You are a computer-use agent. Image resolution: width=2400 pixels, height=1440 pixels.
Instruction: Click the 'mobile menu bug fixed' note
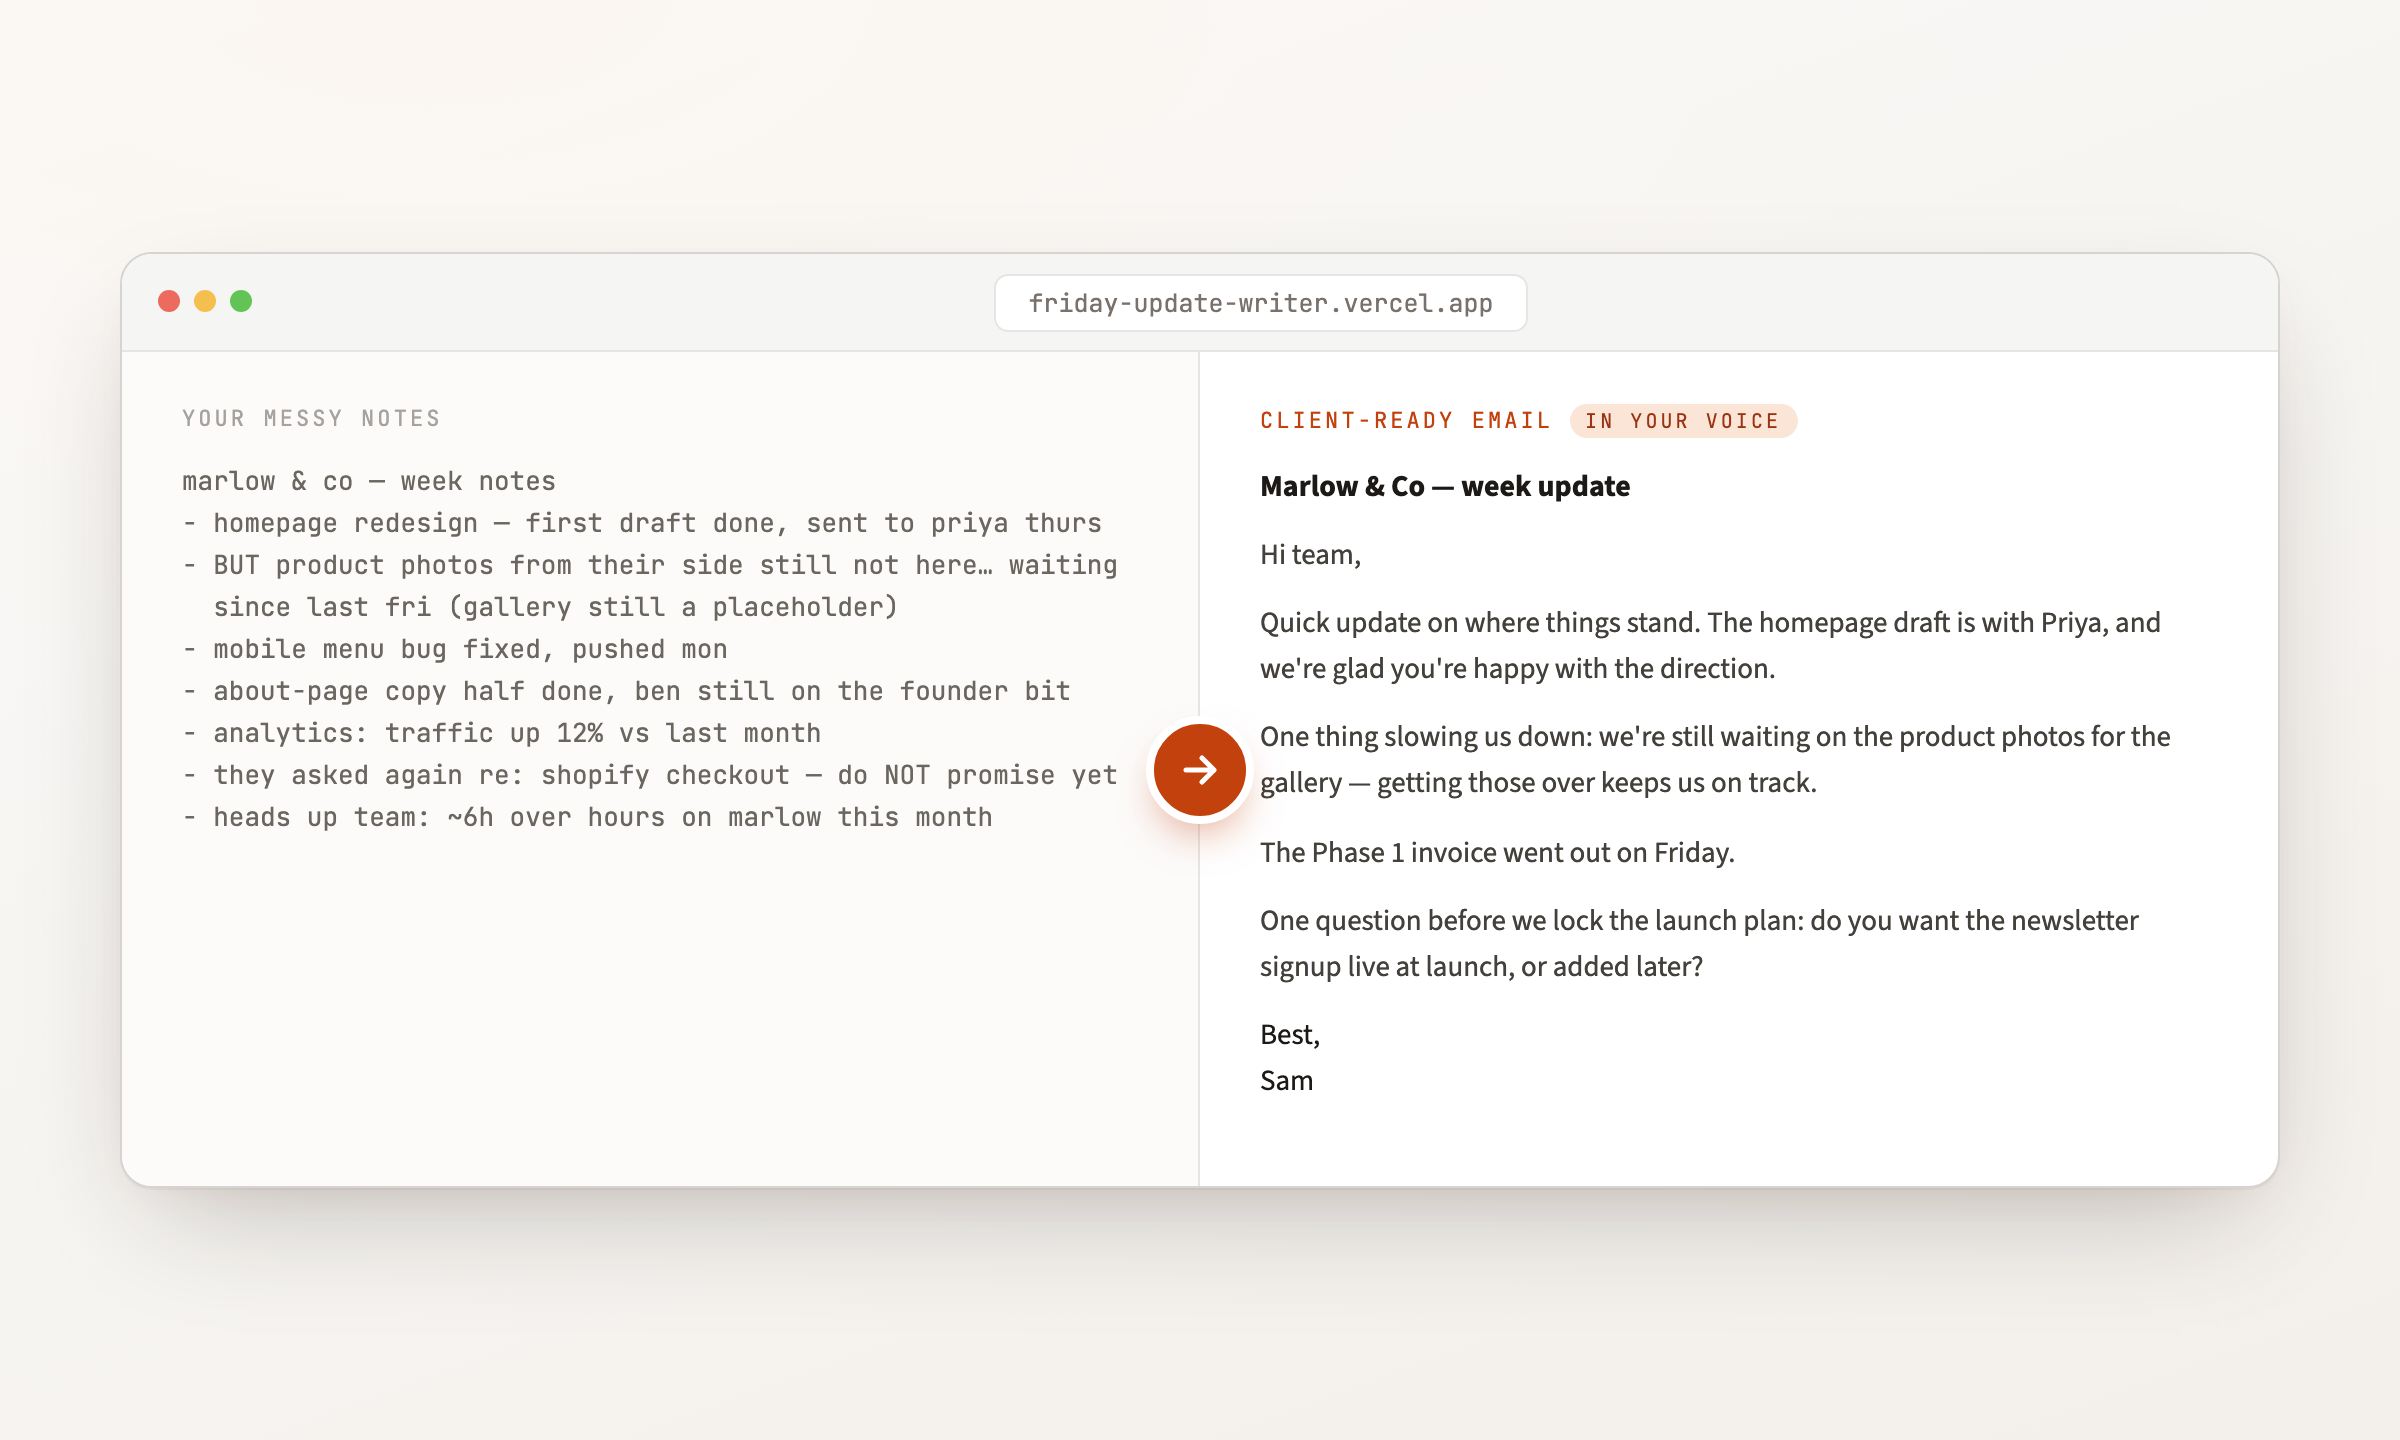[x=455, y=649]
